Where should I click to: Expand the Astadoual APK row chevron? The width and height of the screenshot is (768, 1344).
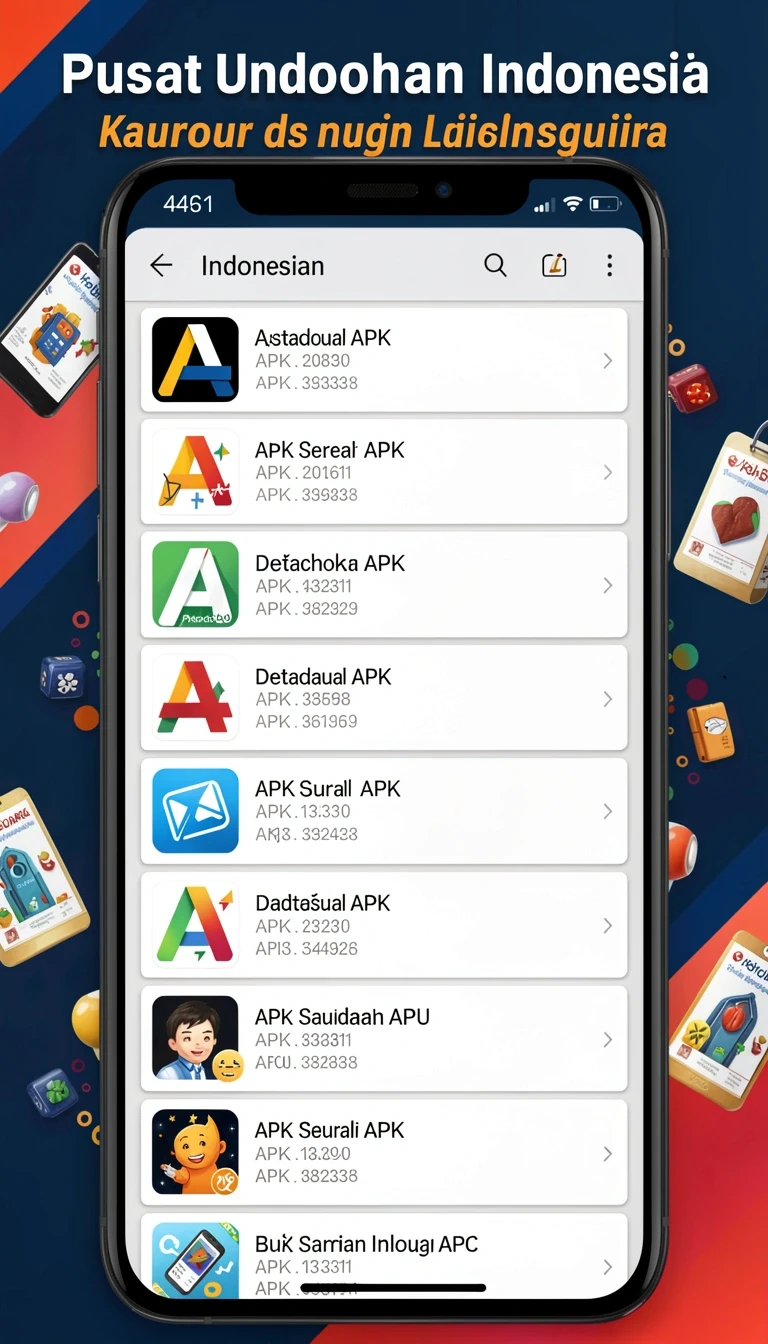(x=607, y=361)
